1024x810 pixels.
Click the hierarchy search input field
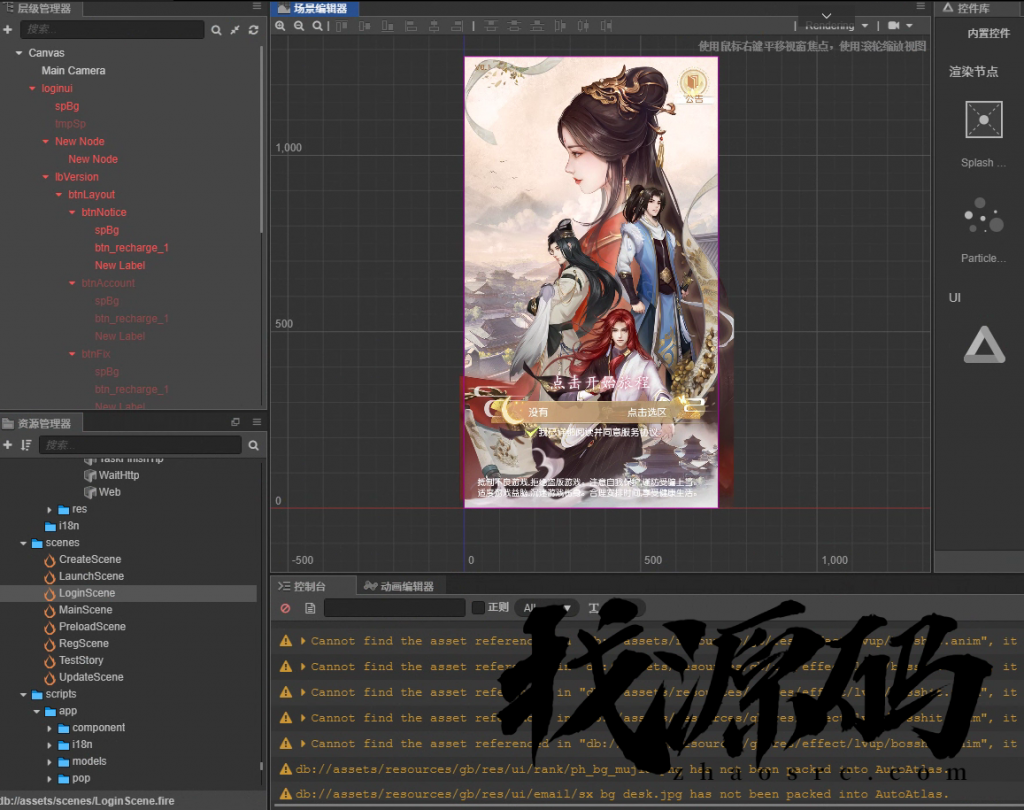tap(112, 29)
